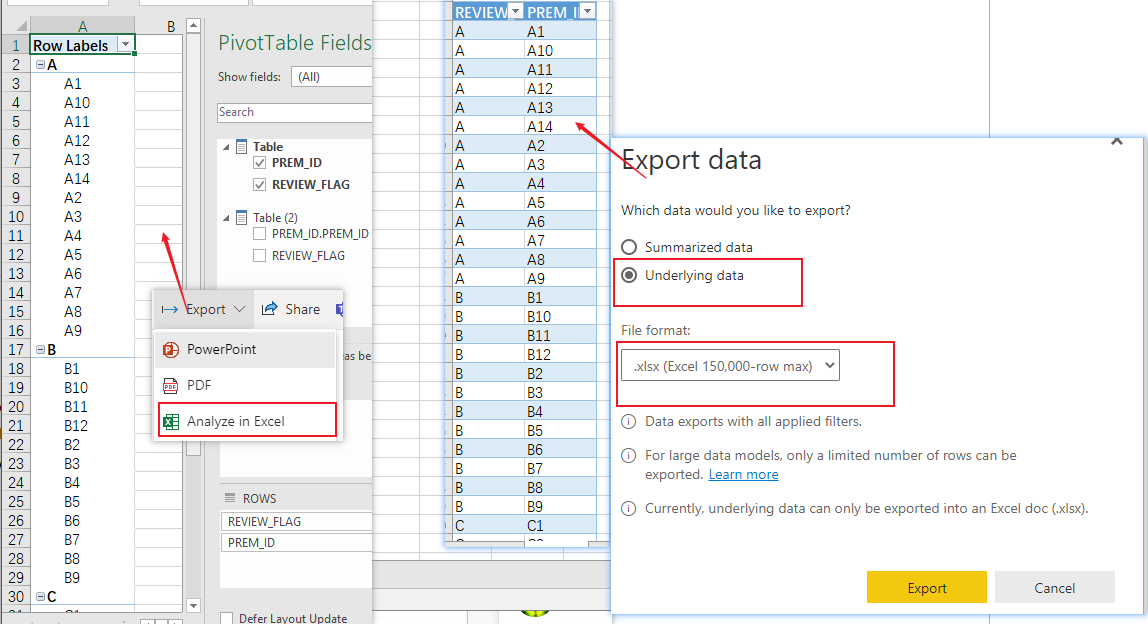Collapse the Table (2) field list node
1148x624 pixels.
coord(226,218)
